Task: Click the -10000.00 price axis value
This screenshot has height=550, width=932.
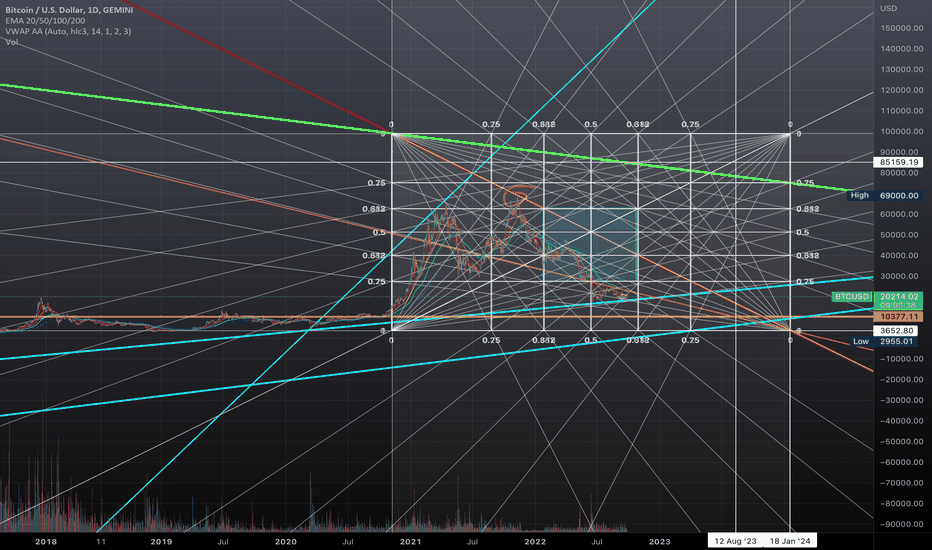Action: pos(902,359)
